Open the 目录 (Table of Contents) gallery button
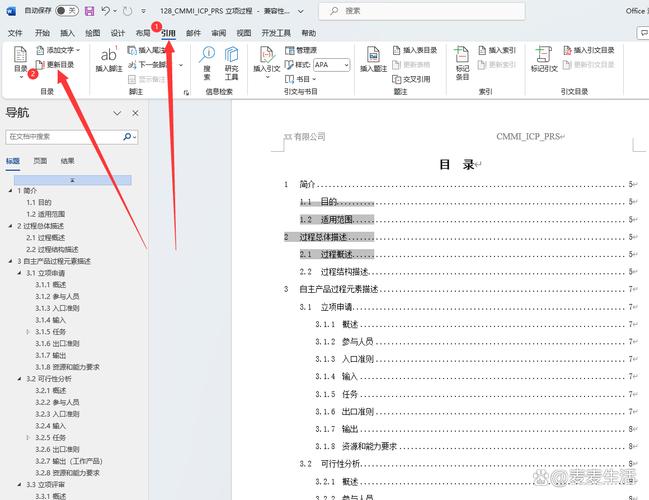 coord(20,62)
